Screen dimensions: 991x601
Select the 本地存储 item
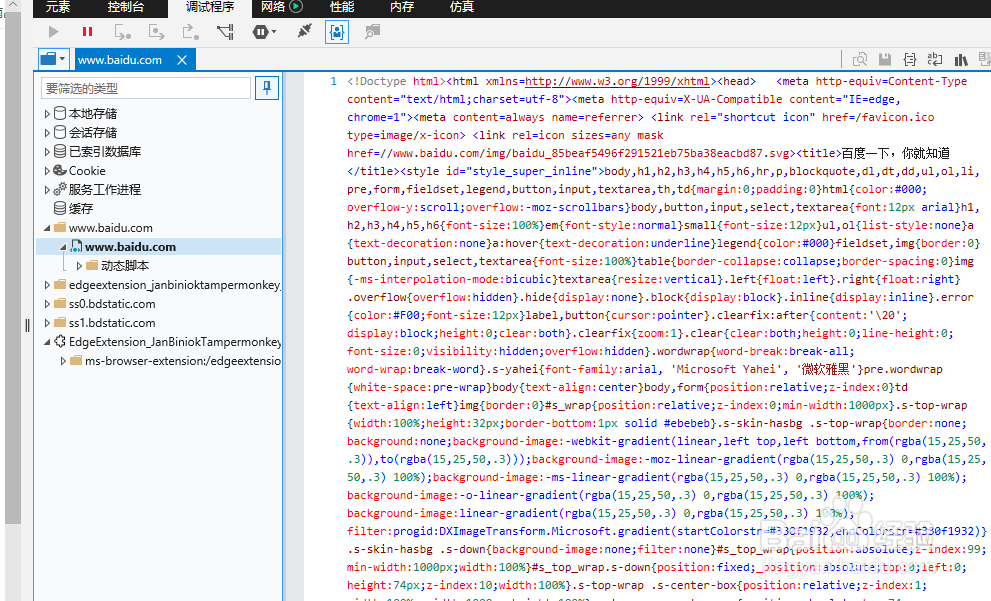pos(92,114)
